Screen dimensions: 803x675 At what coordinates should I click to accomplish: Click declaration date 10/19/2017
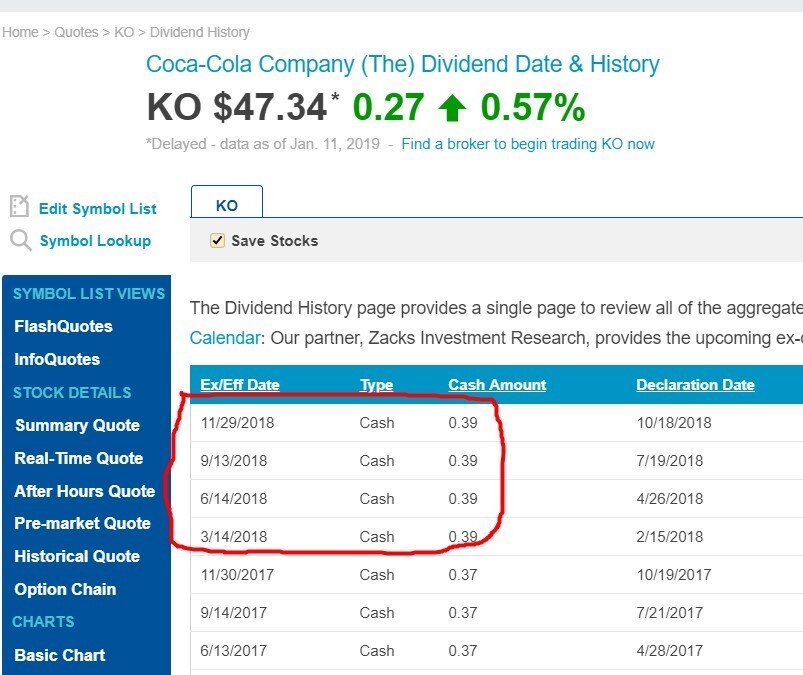click(674, 574)
